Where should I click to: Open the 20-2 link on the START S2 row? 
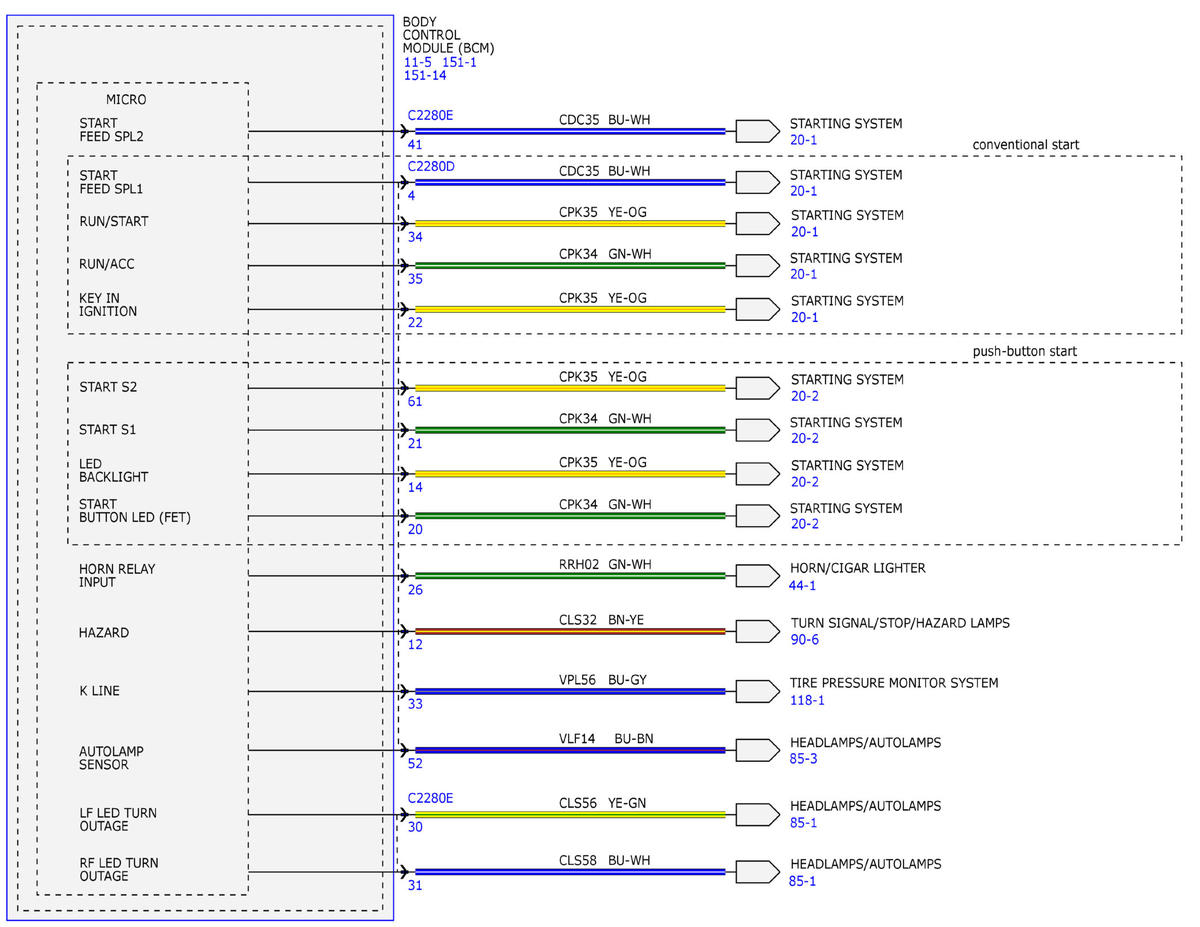[805, 396]
